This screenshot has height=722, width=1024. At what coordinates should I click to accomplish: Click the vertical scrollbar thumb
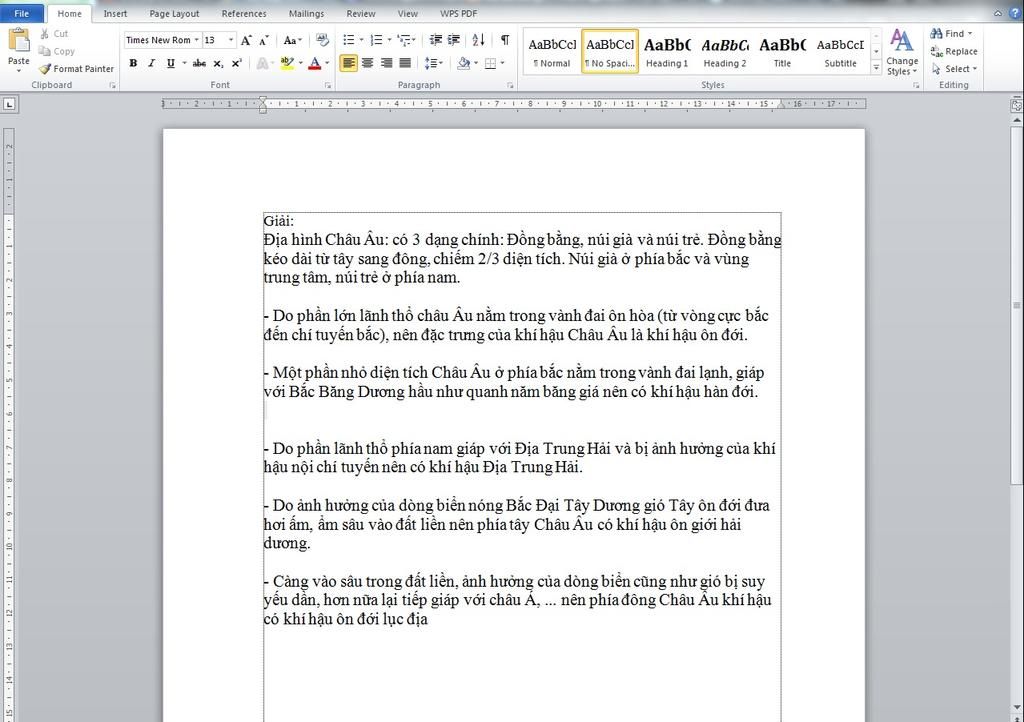click(1017, 307)
